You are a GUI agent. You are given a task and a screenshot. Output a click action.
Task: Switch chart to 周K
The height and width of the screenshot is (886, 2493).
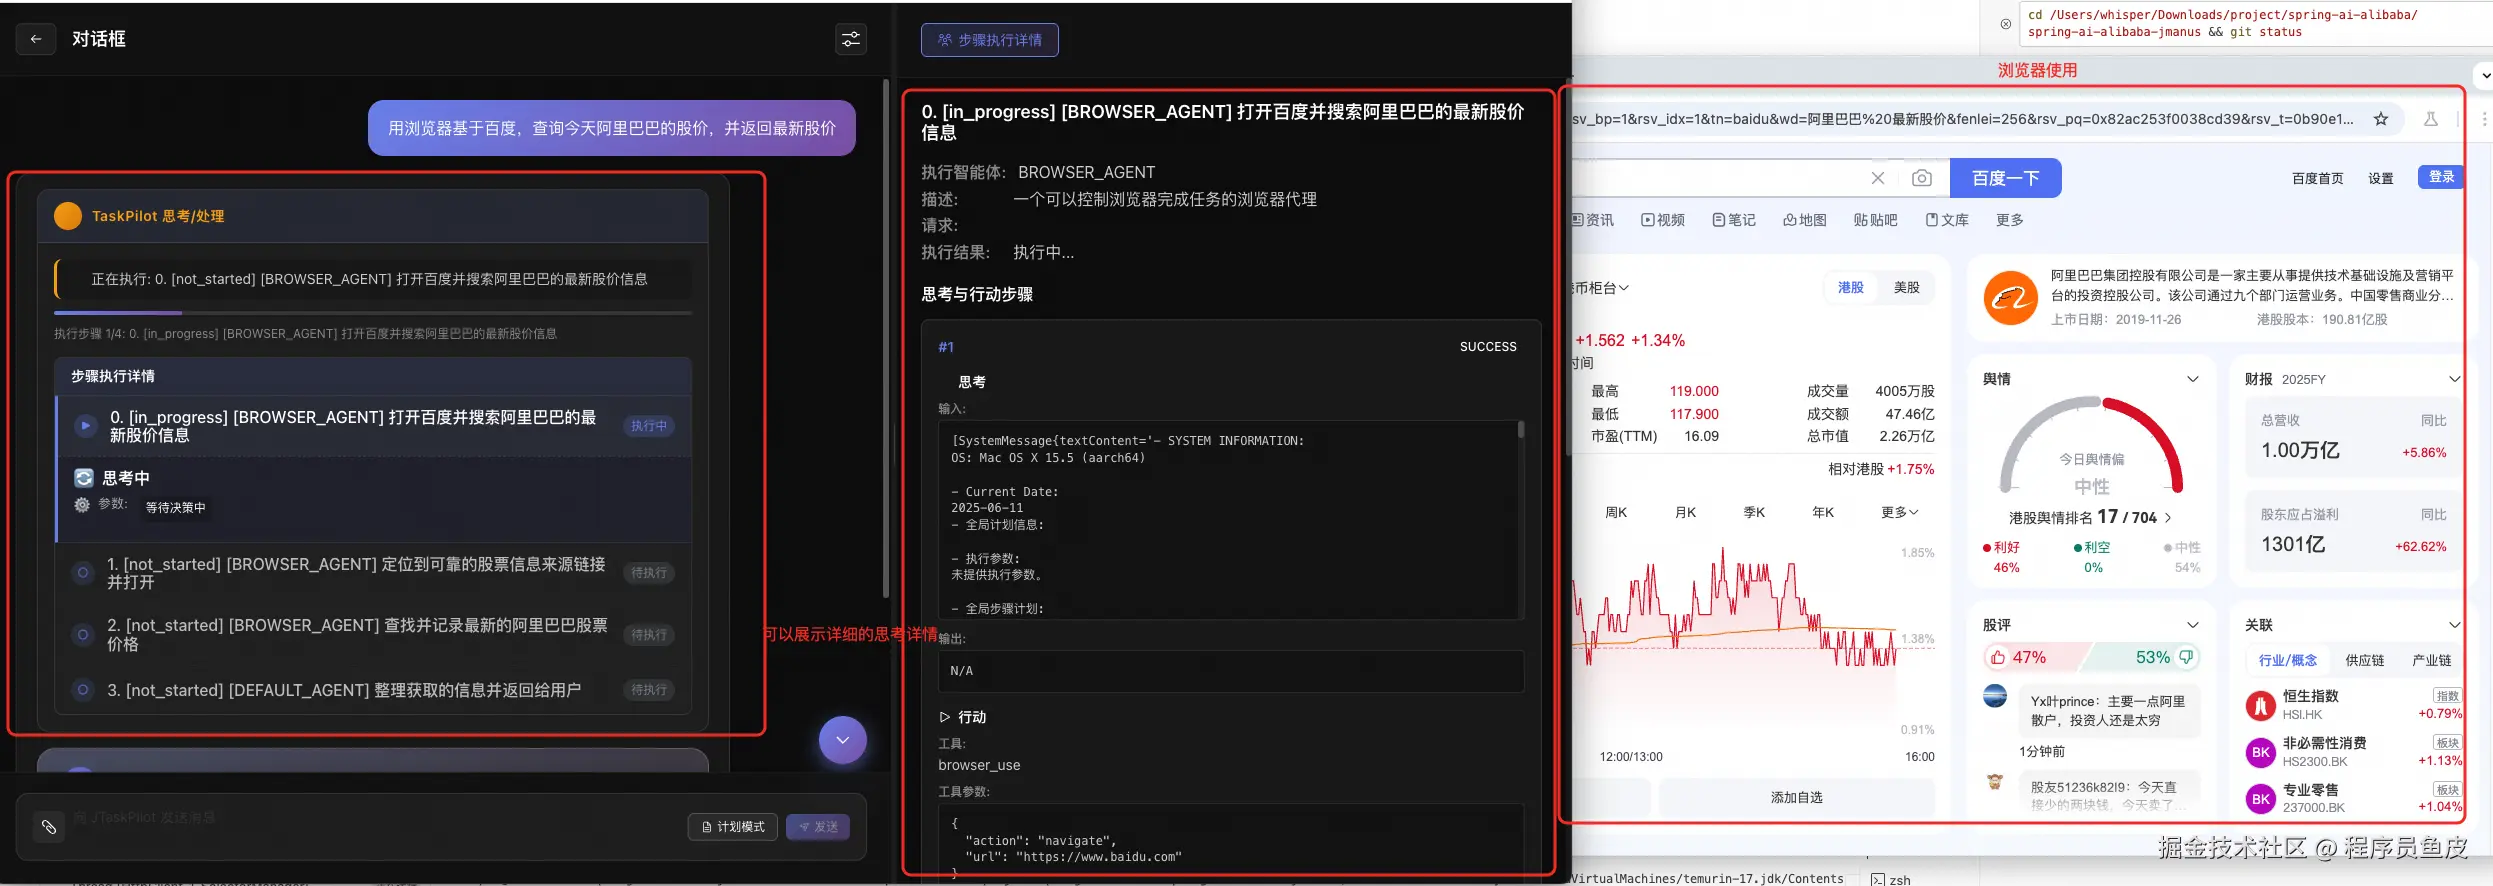[1616, 512]
